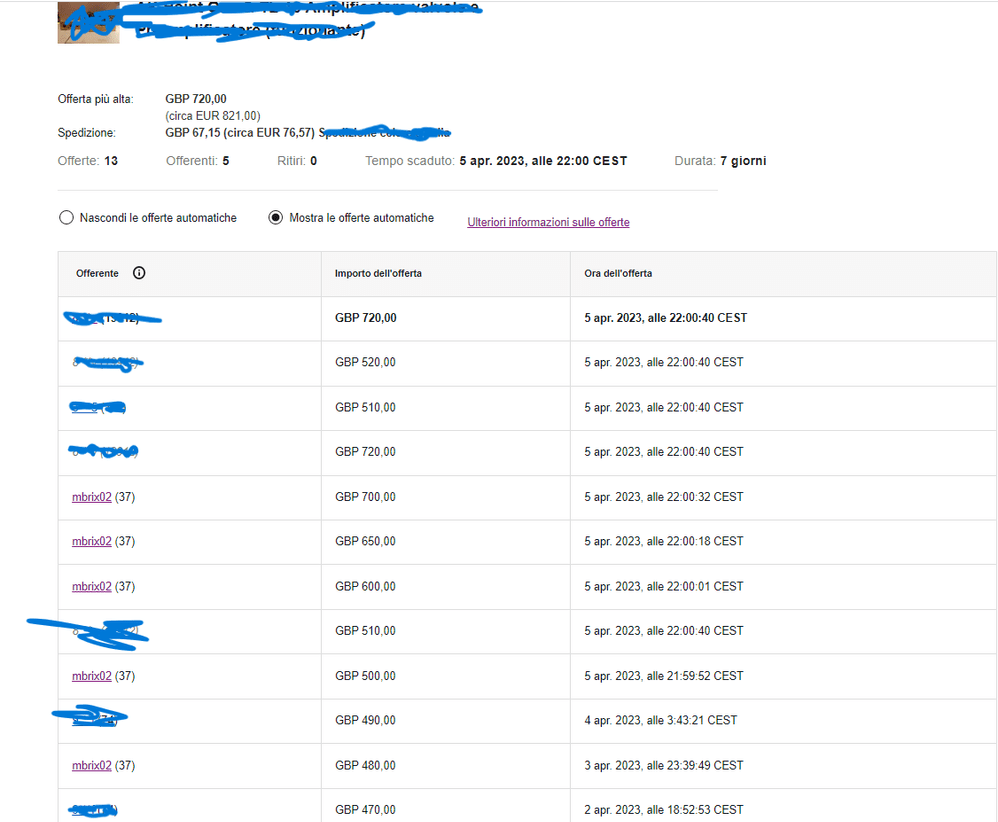
Task: Click the 'Offerta più alta:' label
Action: click(95, 99)
